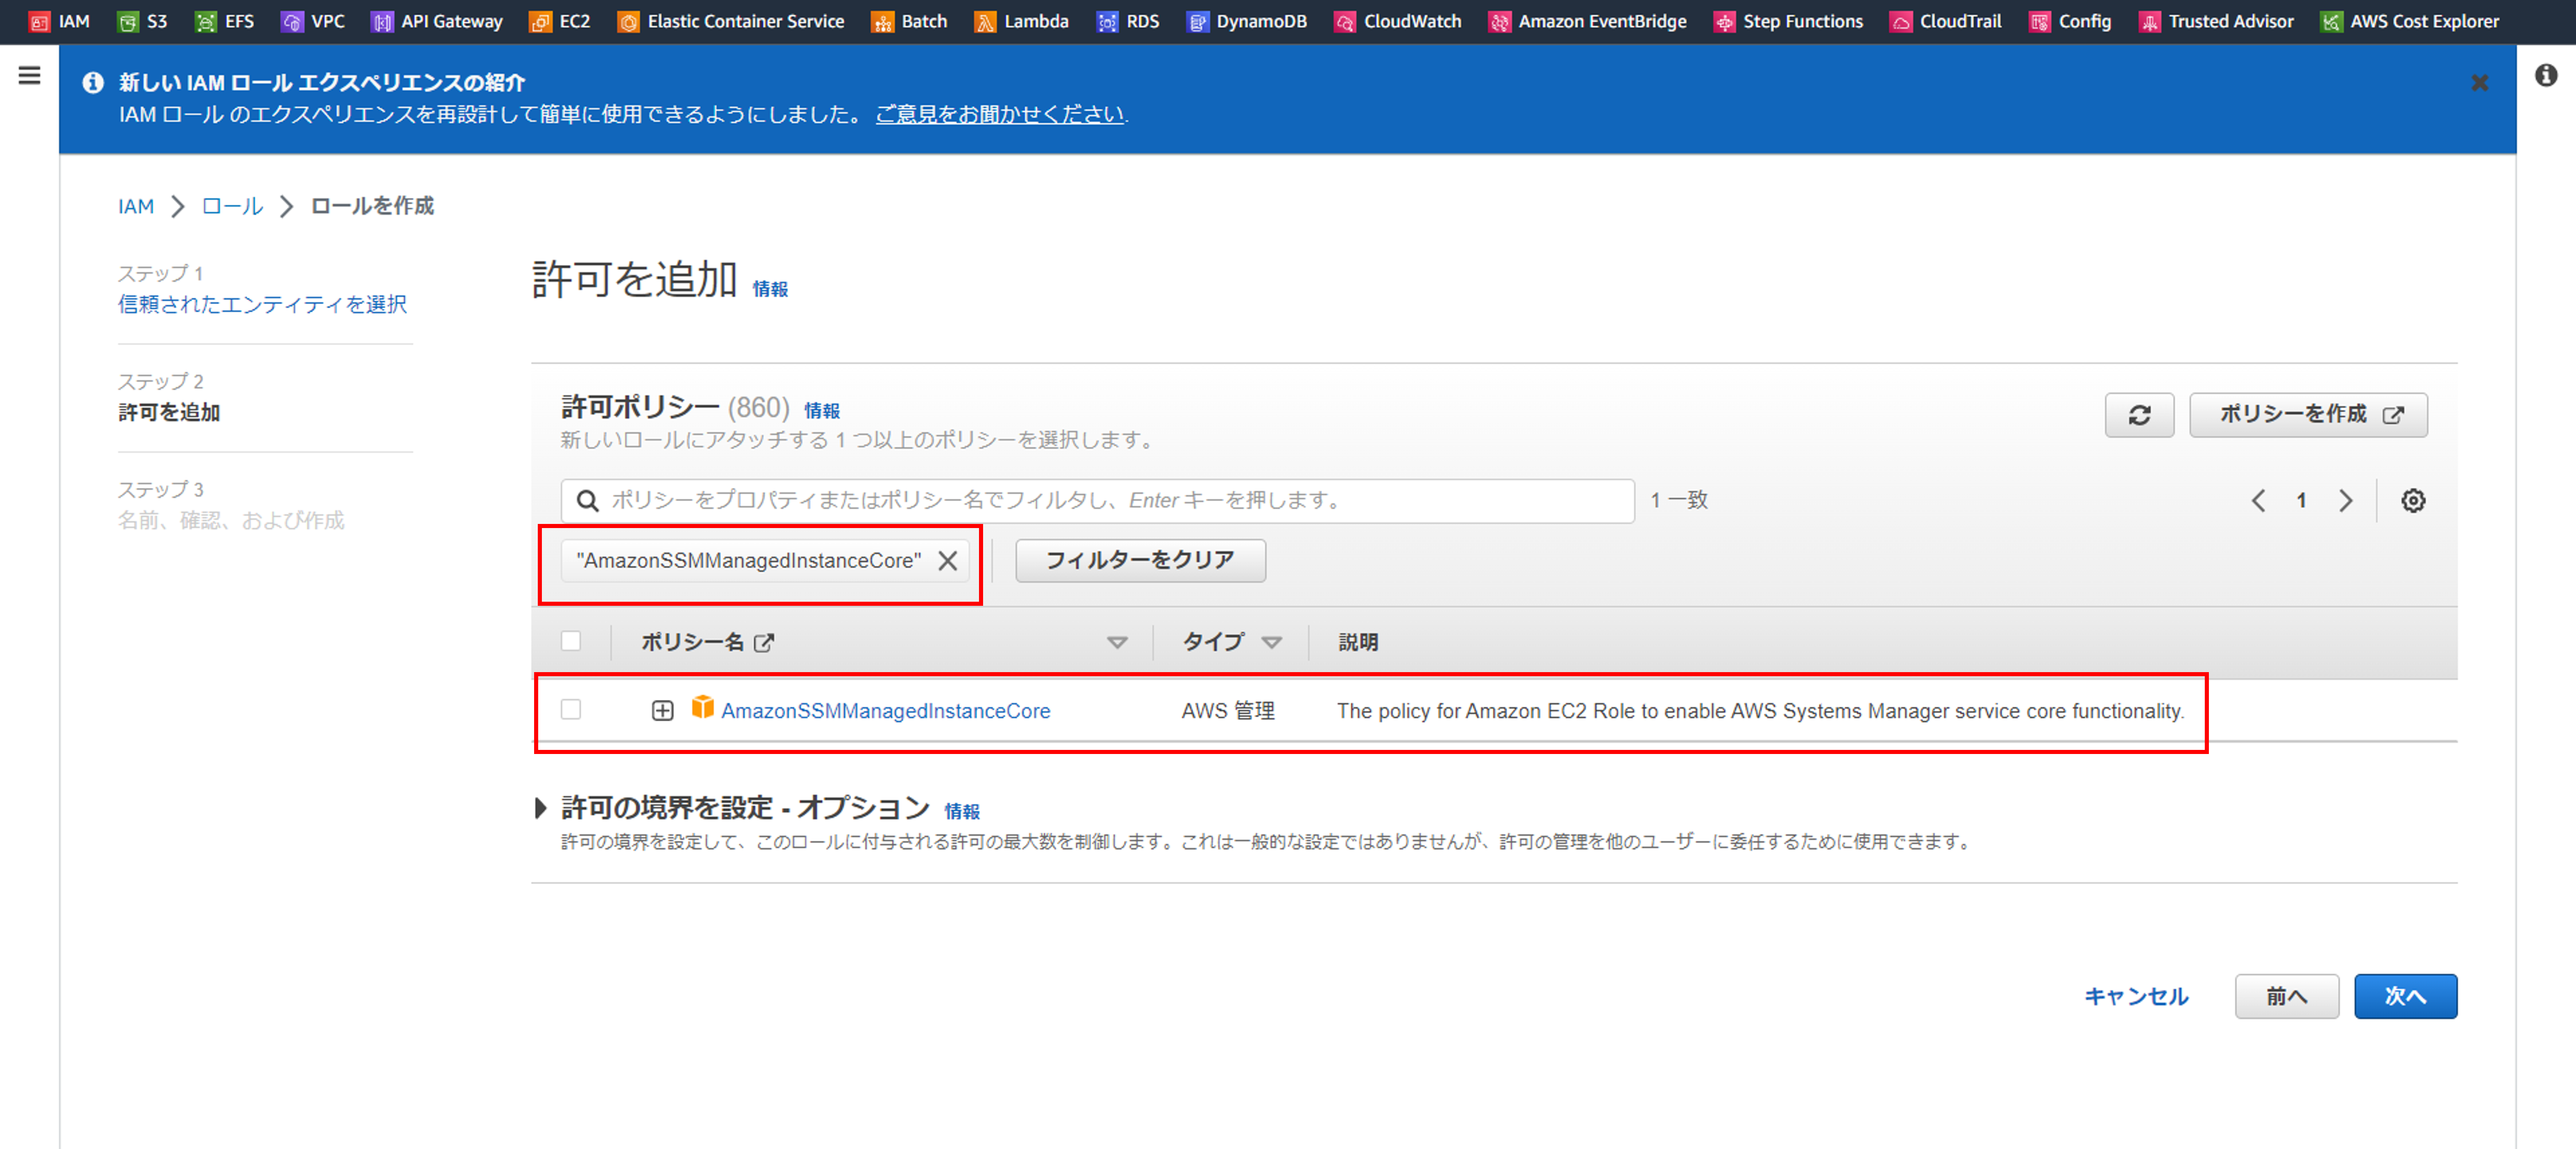Screen dimensions: 2576x1149
Task: Check the AmazonSSMManagedInstanceCore policy checkbox
Action: pyautogui.click(x=571, y=709)
